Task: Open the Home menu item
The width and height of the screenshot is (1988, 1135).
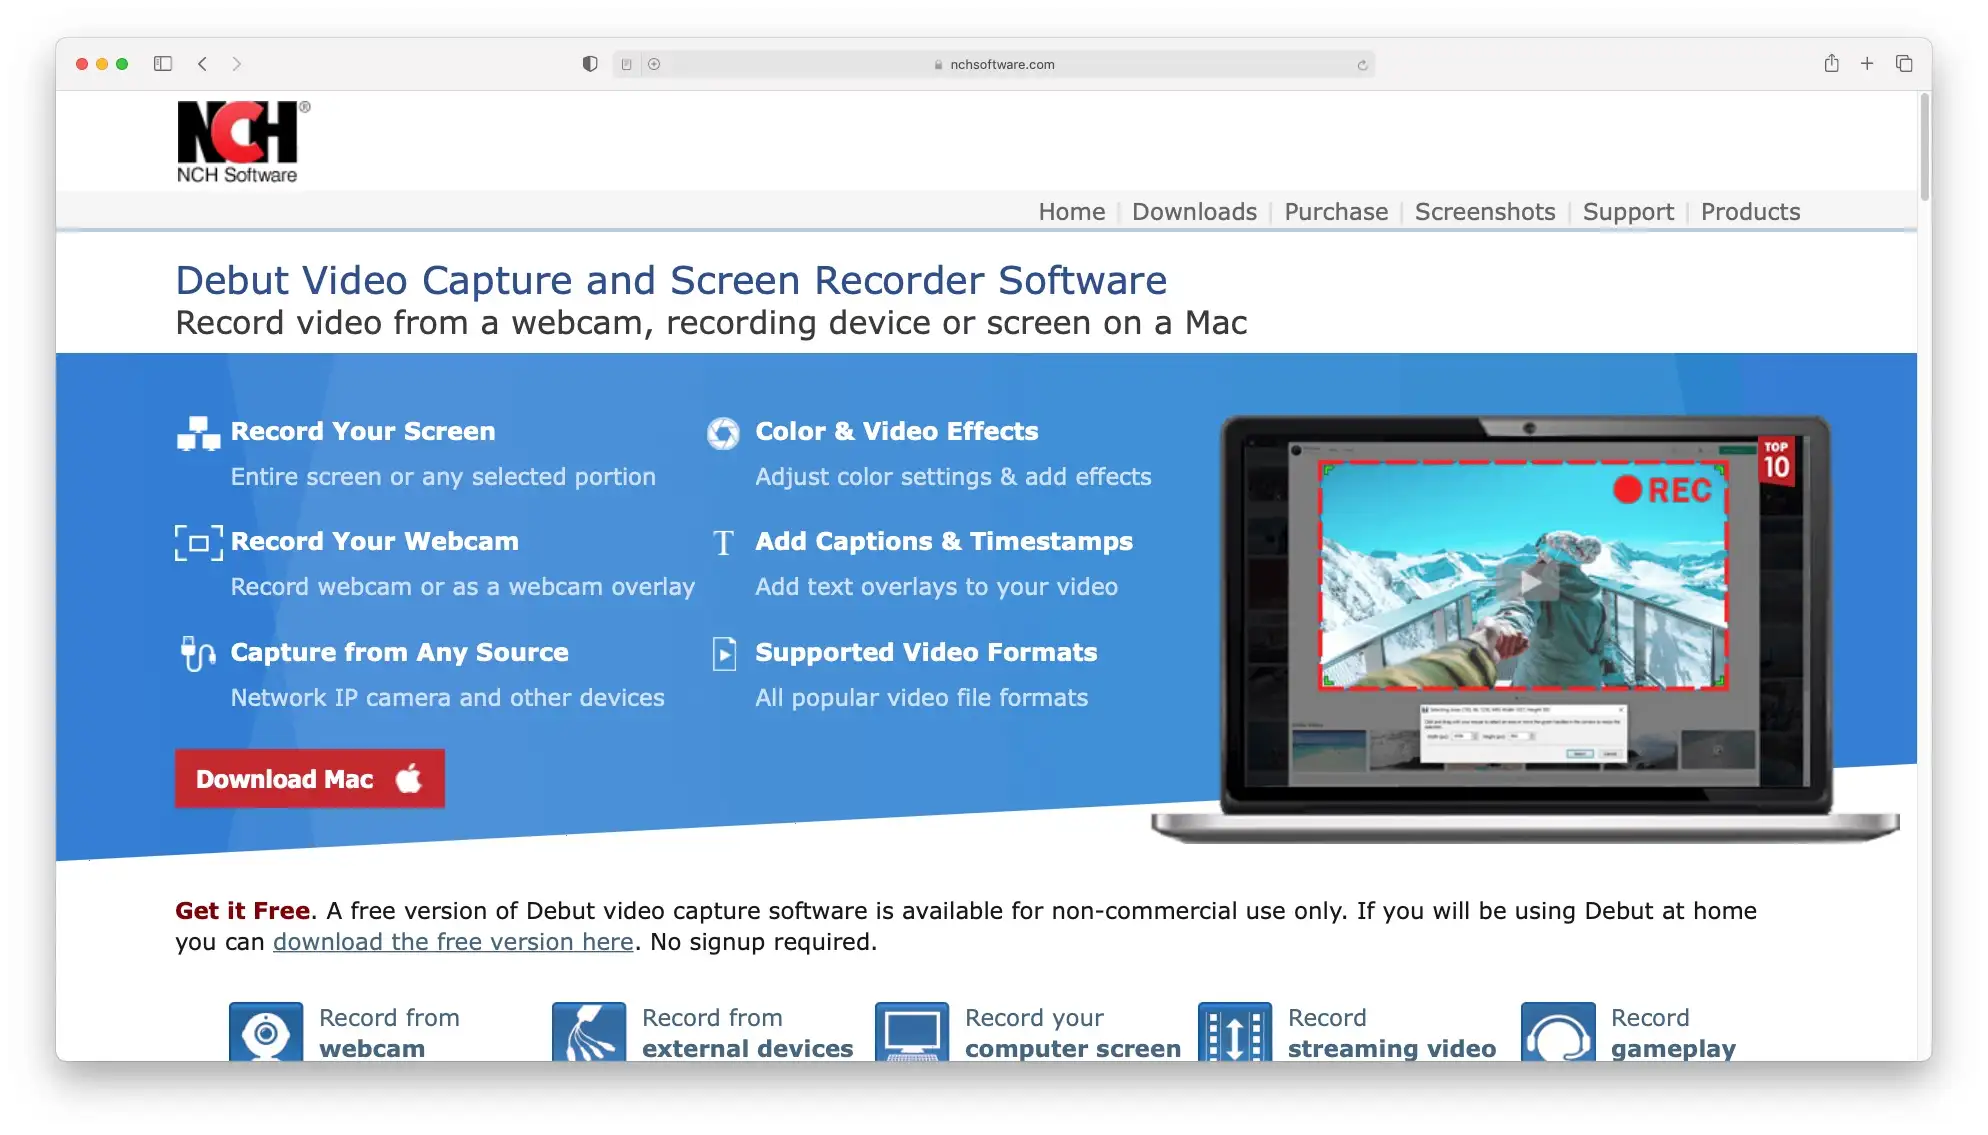Action: click(1070, 212)
